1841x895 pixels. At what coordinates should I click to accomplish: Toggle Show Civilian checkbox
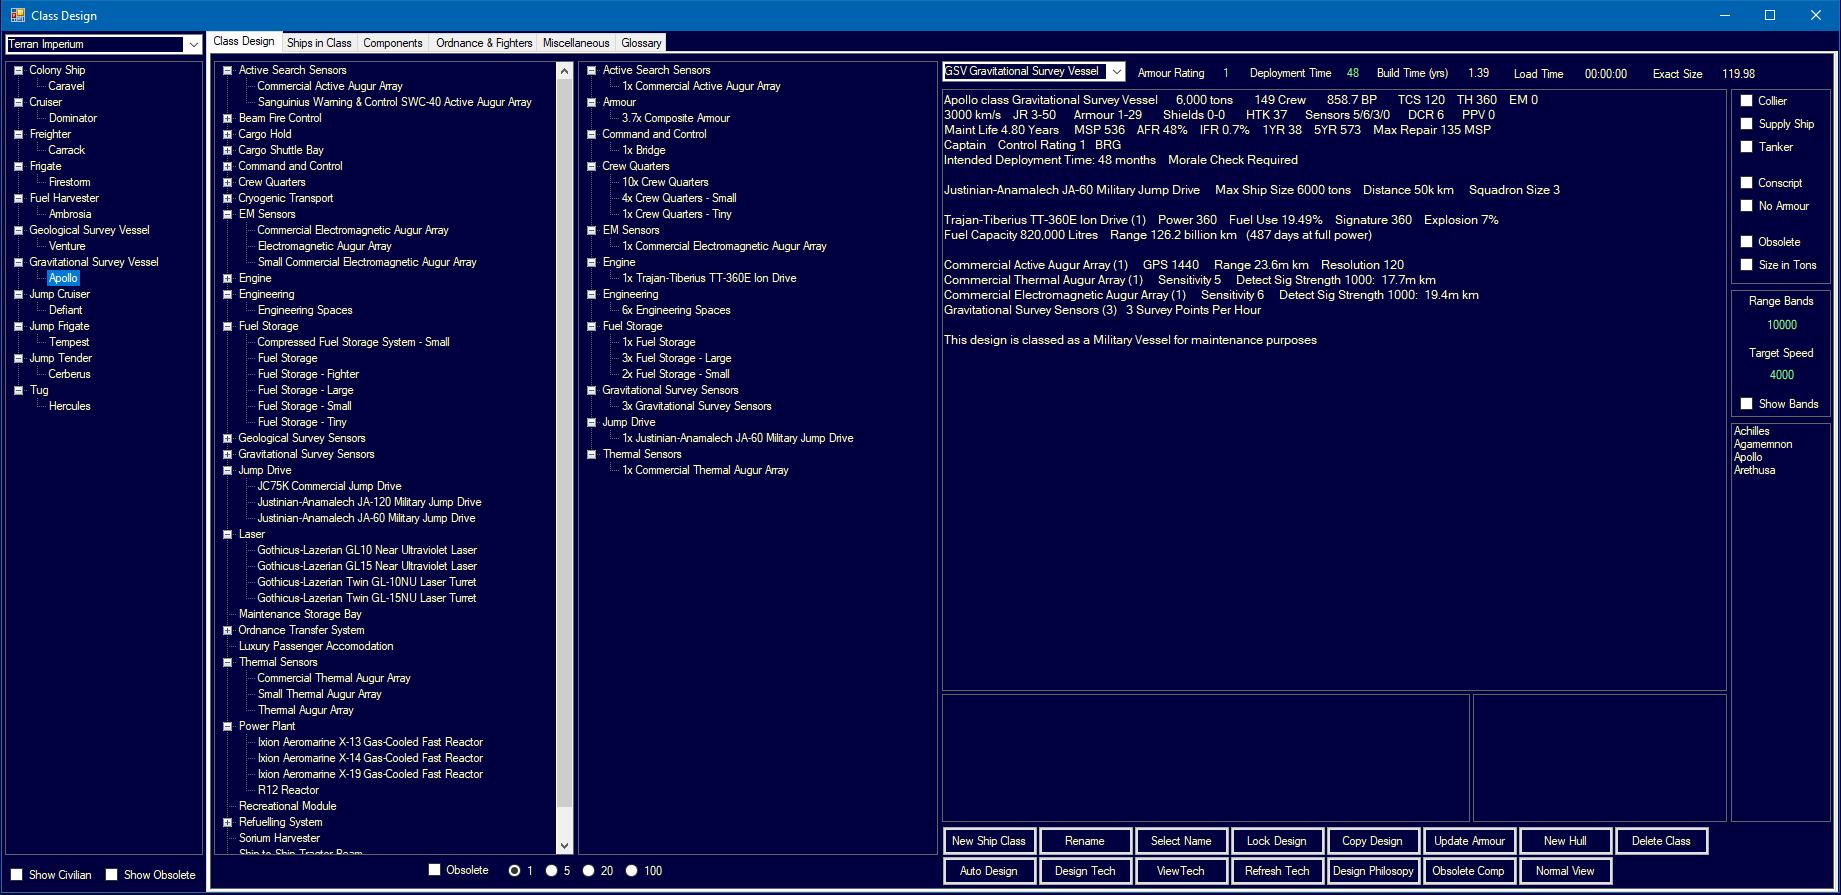click(16, 875)
